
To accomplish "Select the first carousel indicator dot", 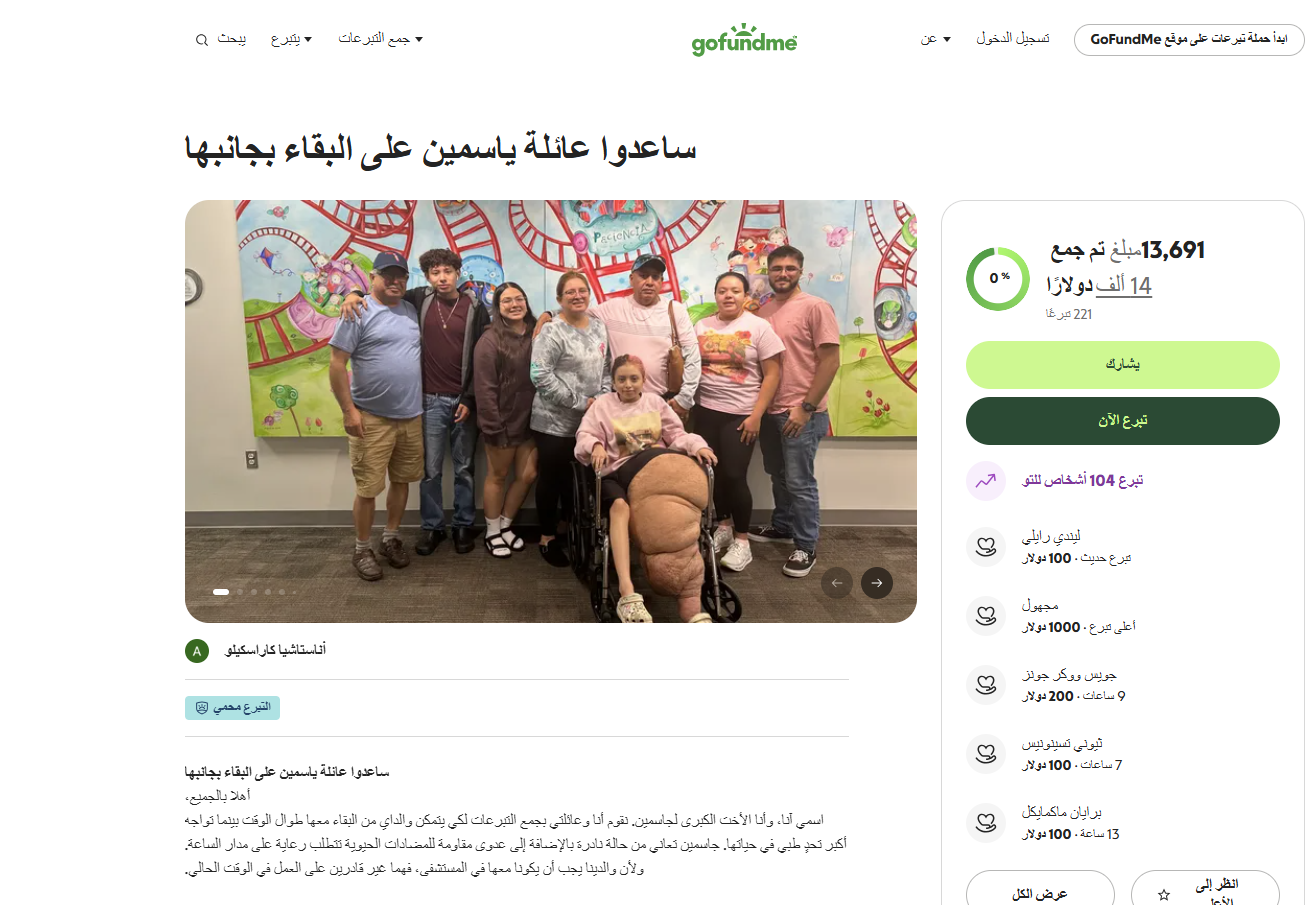I will 221,592.
